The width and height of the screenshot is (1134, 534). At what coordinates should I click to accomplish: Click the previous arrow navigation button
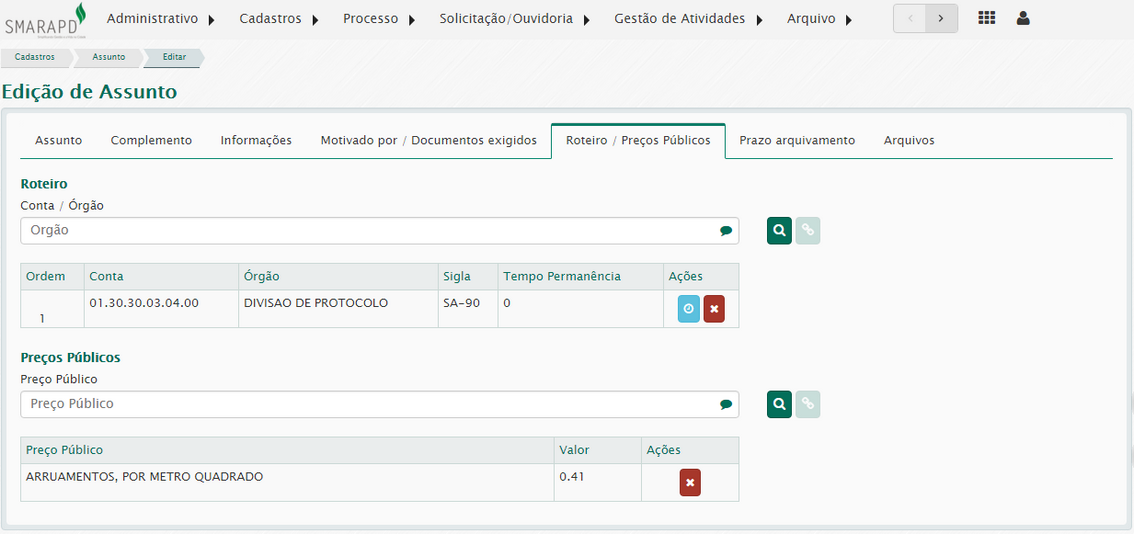(909, 19)
